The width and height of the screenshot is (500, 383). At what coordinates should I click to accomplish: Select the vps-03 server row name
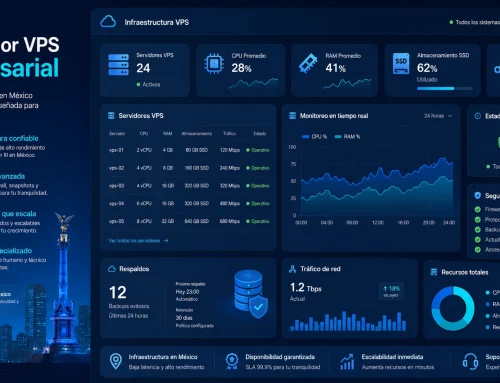pyautogui.click(x=116, y=186)
